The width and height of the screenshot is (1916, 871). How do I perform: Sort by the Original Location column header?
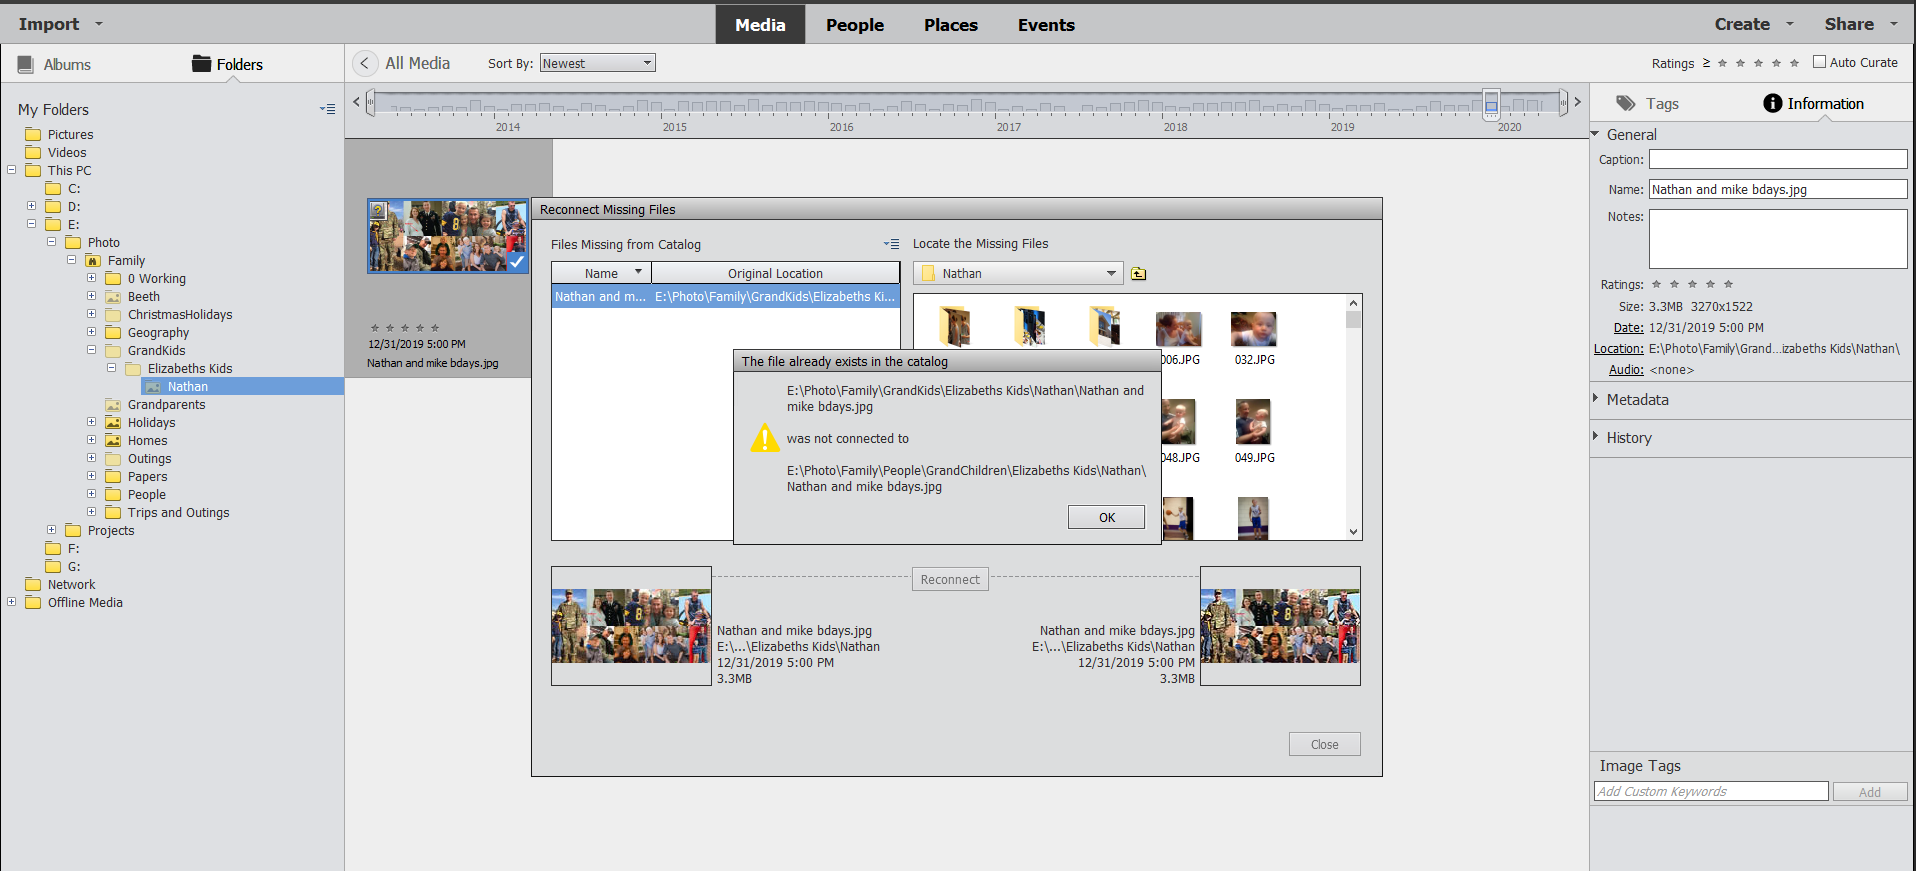[775, 274]
